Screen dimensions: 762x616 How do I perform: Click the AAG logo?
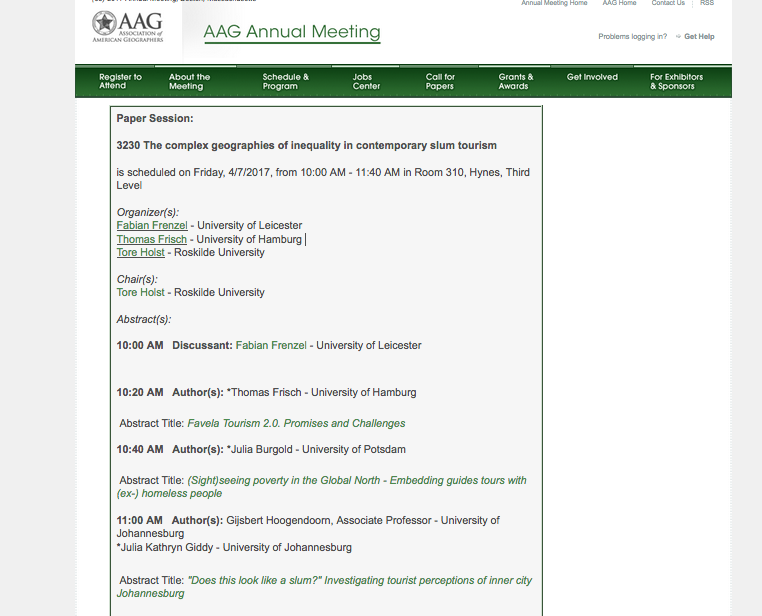point(128,27)
